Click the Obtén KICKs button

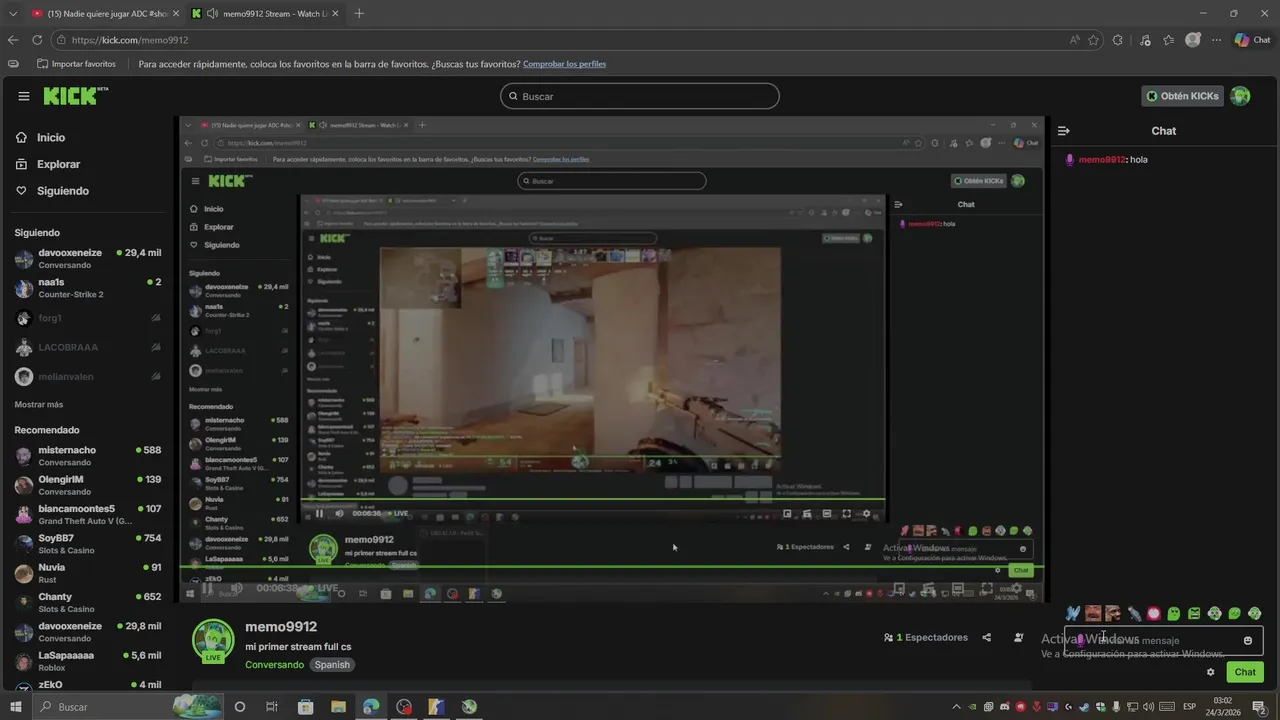(x=1183, y=96)
